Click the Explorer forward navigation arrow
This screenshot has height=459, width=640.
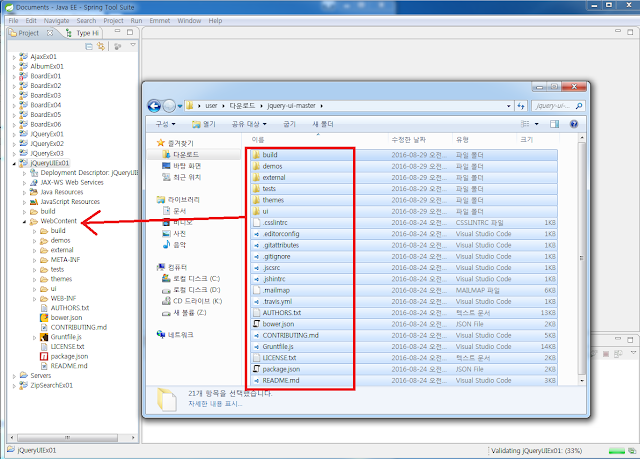(169, 106)
